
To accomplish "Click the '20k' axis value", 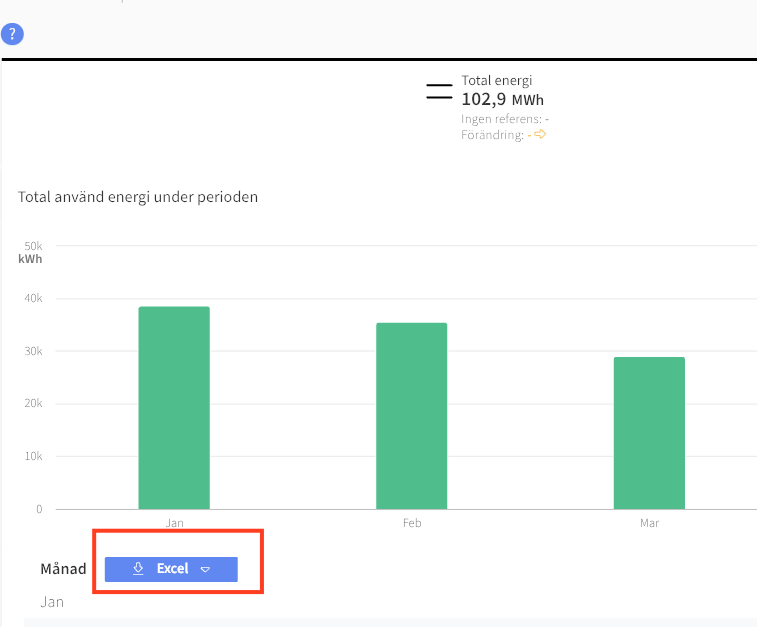I will [x=33, y=403].
